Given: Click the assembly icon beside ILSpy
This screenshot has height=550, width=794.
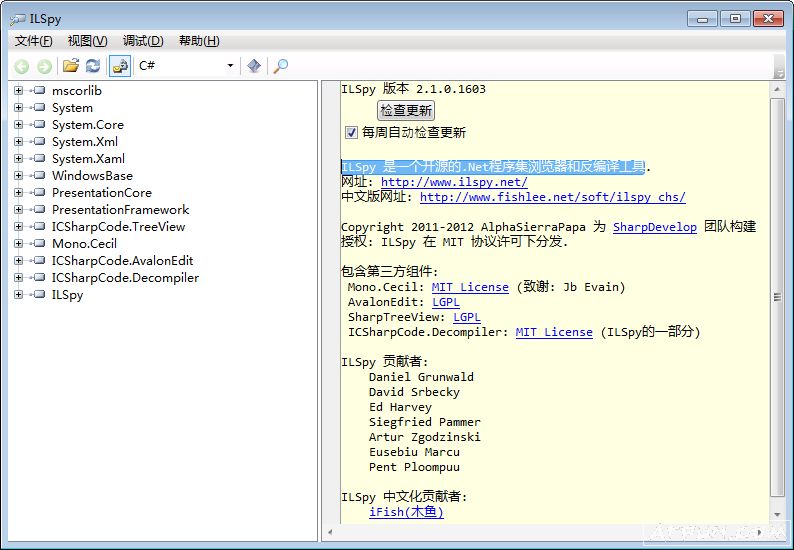Looking at the screenshot, I should [38, 294].
